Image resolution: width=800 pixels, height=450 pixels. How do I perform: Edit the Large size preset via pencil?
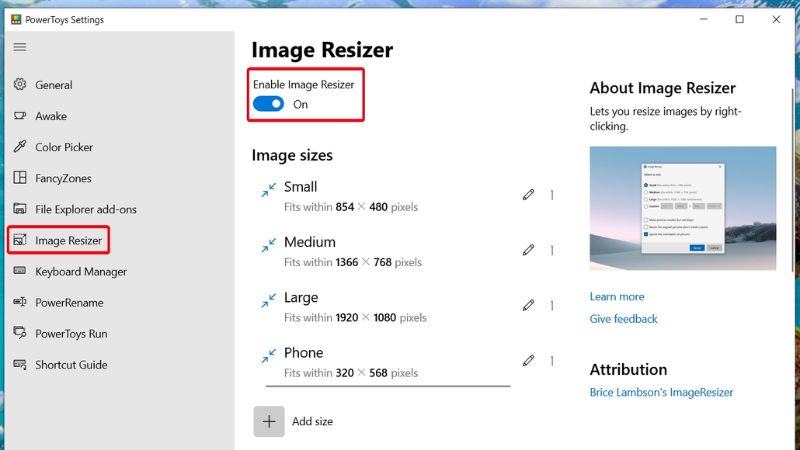pos(528,306)
